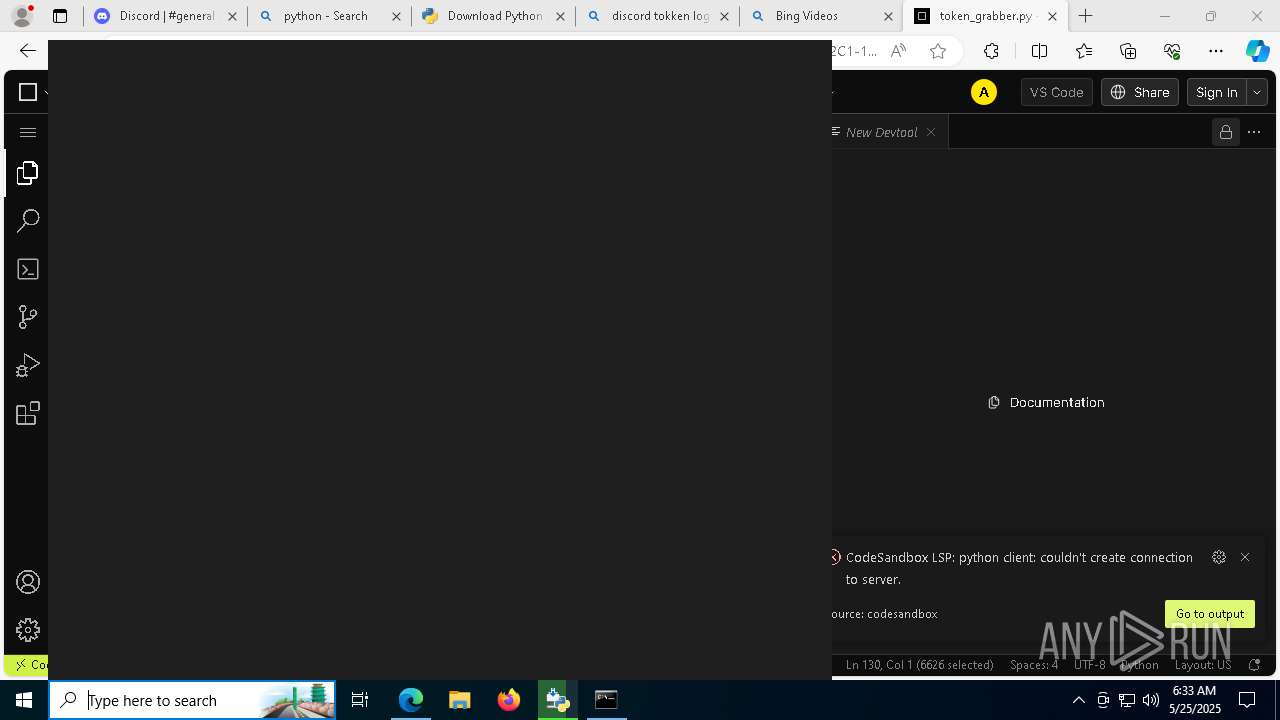Click the 'Go to output' button
Screen dimensions: 1280x720
tap(1210, 614)
